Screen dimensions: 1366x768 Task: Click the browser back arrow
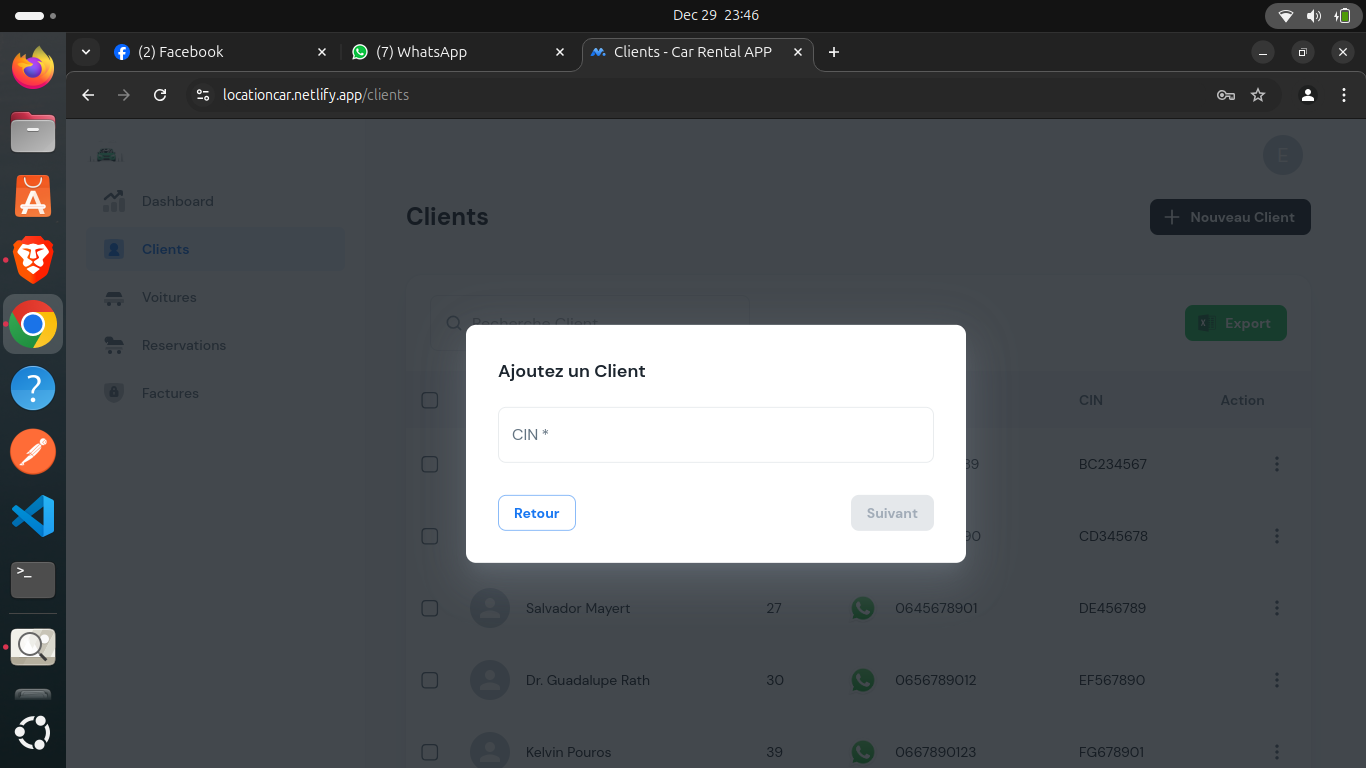click(x=88, y=95)
